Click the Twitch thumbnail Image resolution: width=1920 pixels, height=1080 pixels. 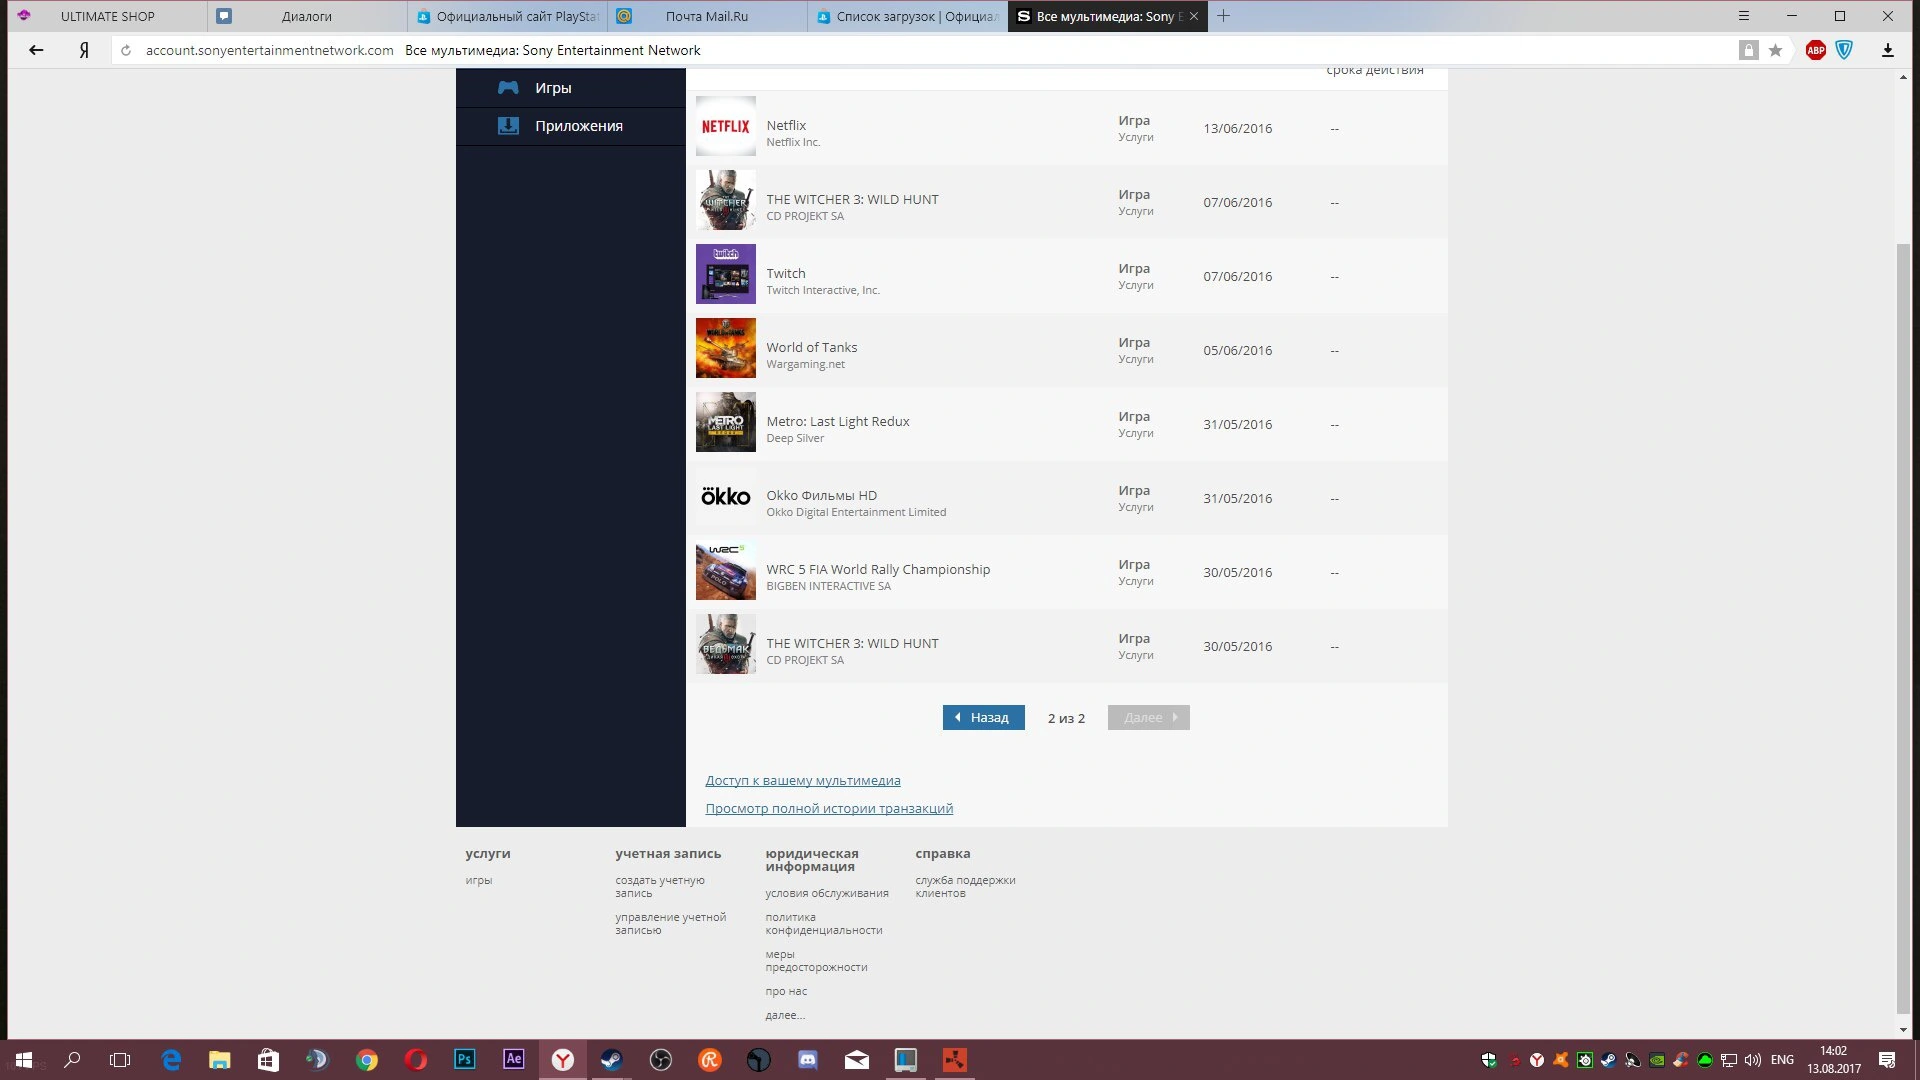tap(726, 274)
